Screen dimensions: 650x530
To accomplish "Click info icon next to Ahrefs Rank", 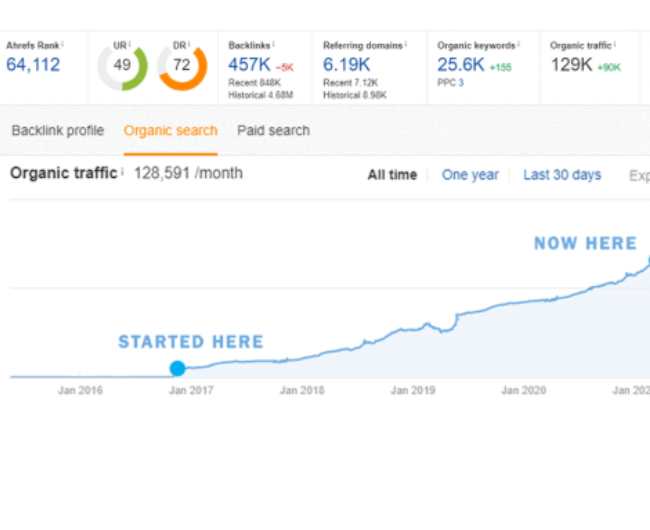I will [x=62, y=44].
